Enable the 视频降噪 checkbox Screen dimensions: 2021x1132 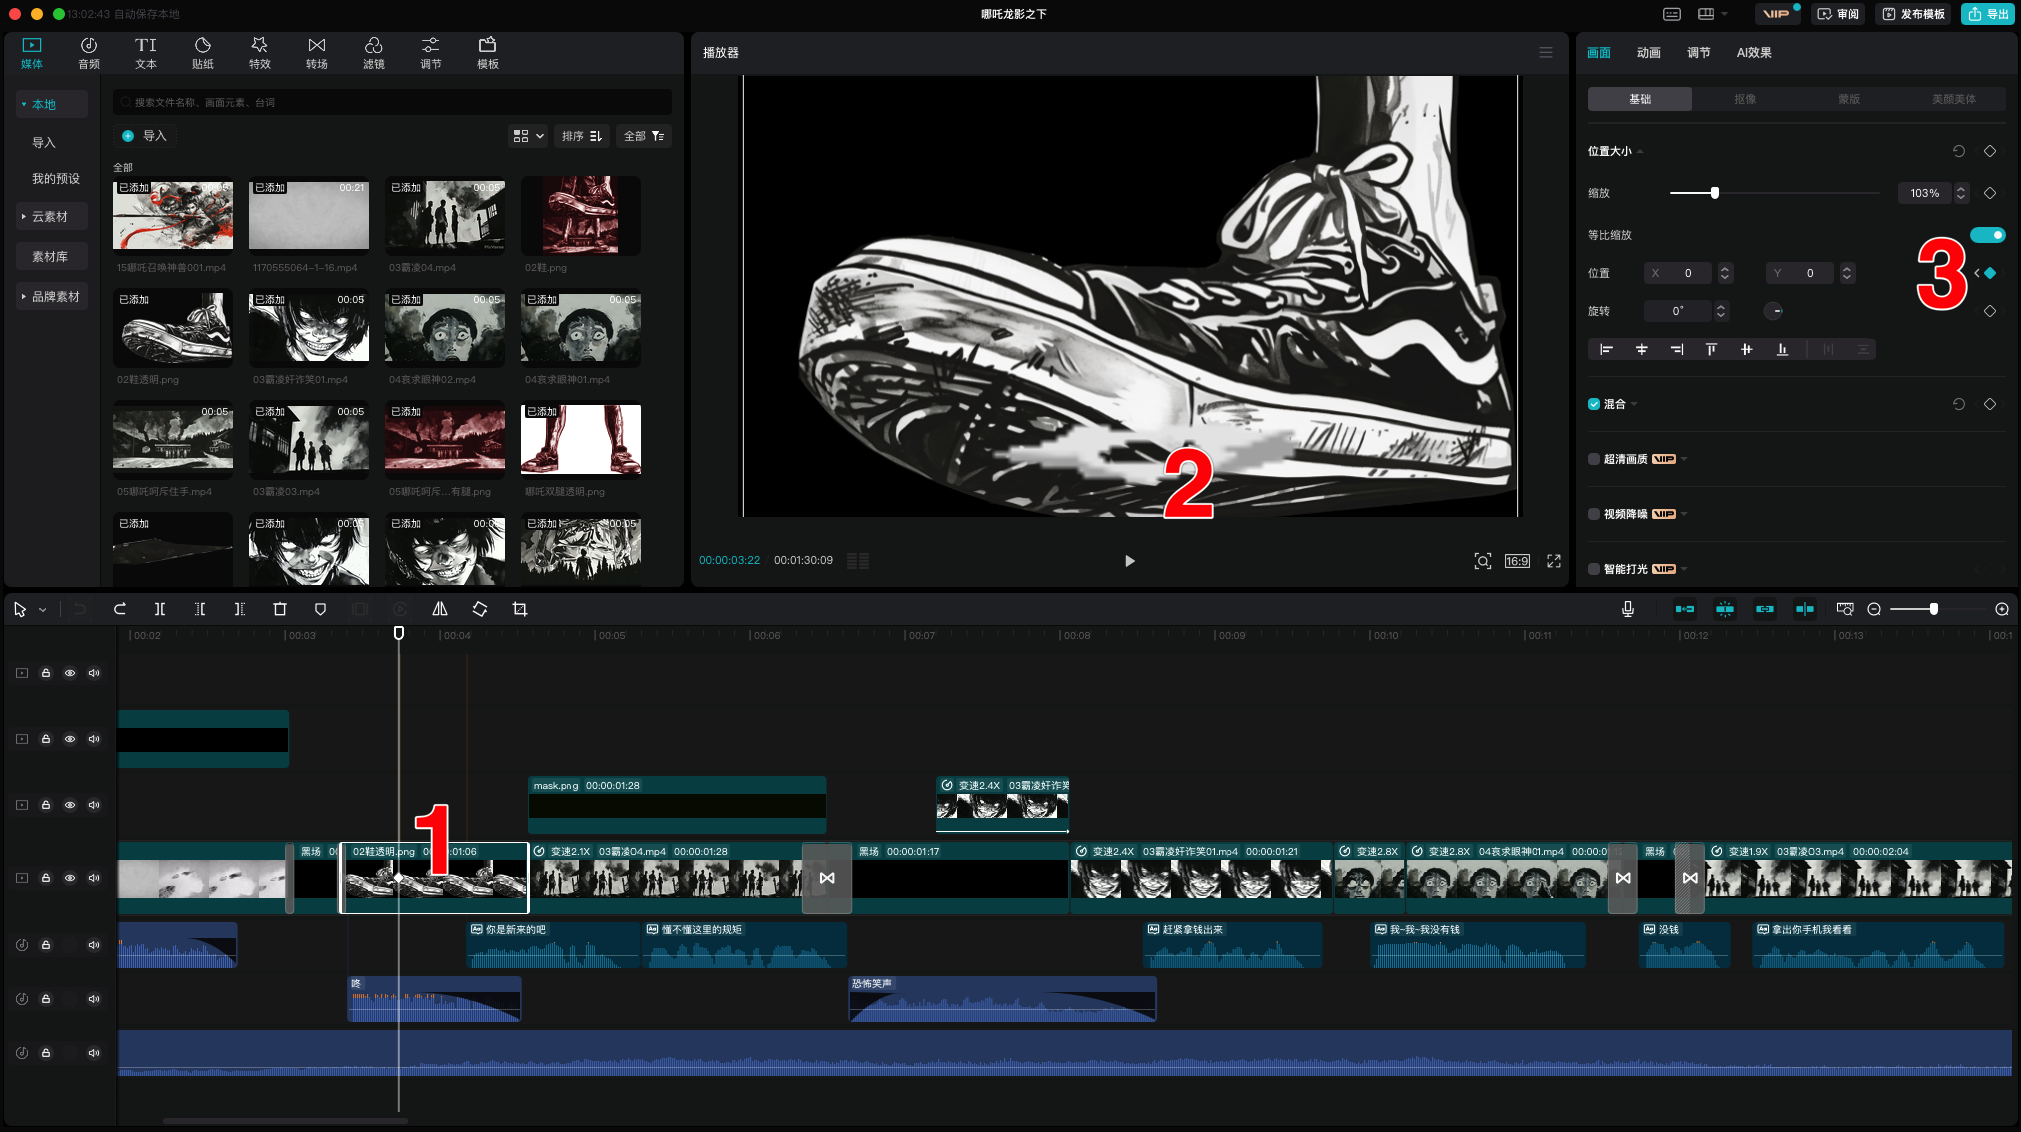(1594, 514)
